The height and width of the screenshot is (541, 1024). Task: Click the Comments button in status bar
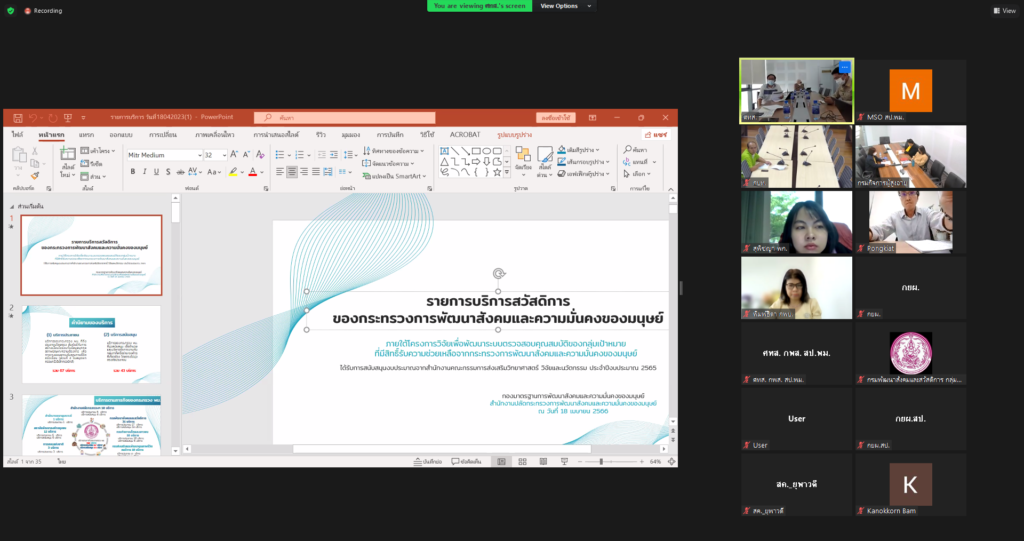[x=466, y=461]
